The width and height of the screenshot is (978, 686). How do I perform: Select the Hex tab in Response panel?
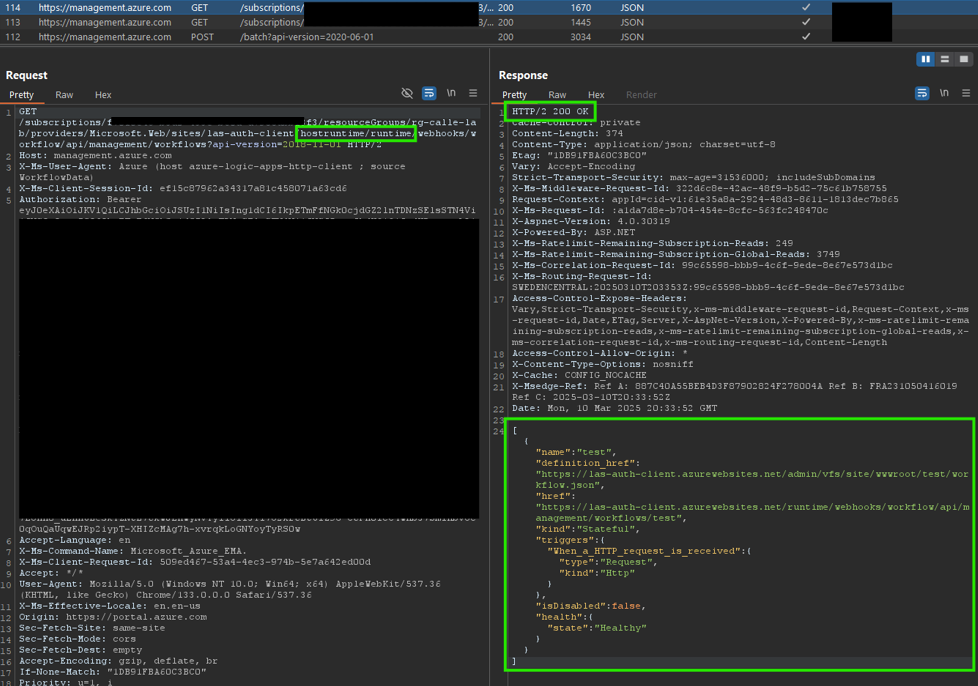pyautogui.click(x=596, y=95)
